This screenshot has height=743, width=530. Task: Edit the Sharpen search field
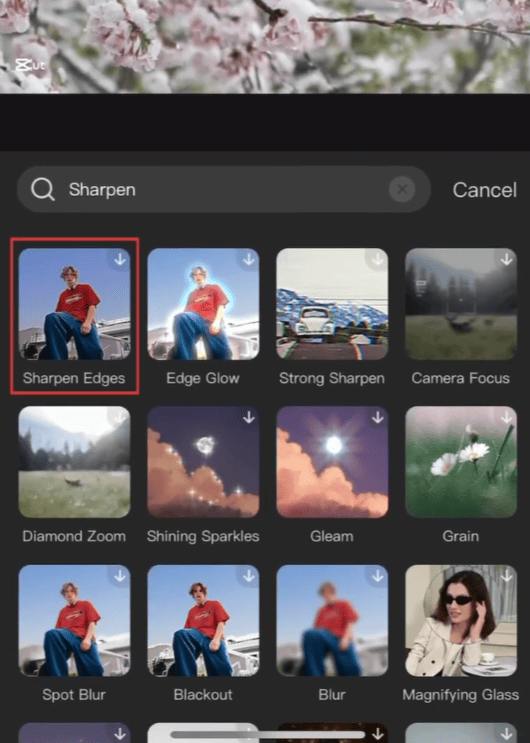[224, 190]
